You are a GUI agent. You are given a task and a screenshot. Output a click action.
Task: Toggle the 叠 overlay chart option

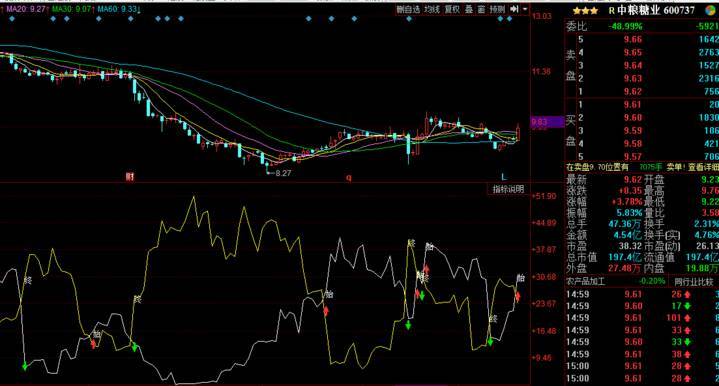click(469, 9)
